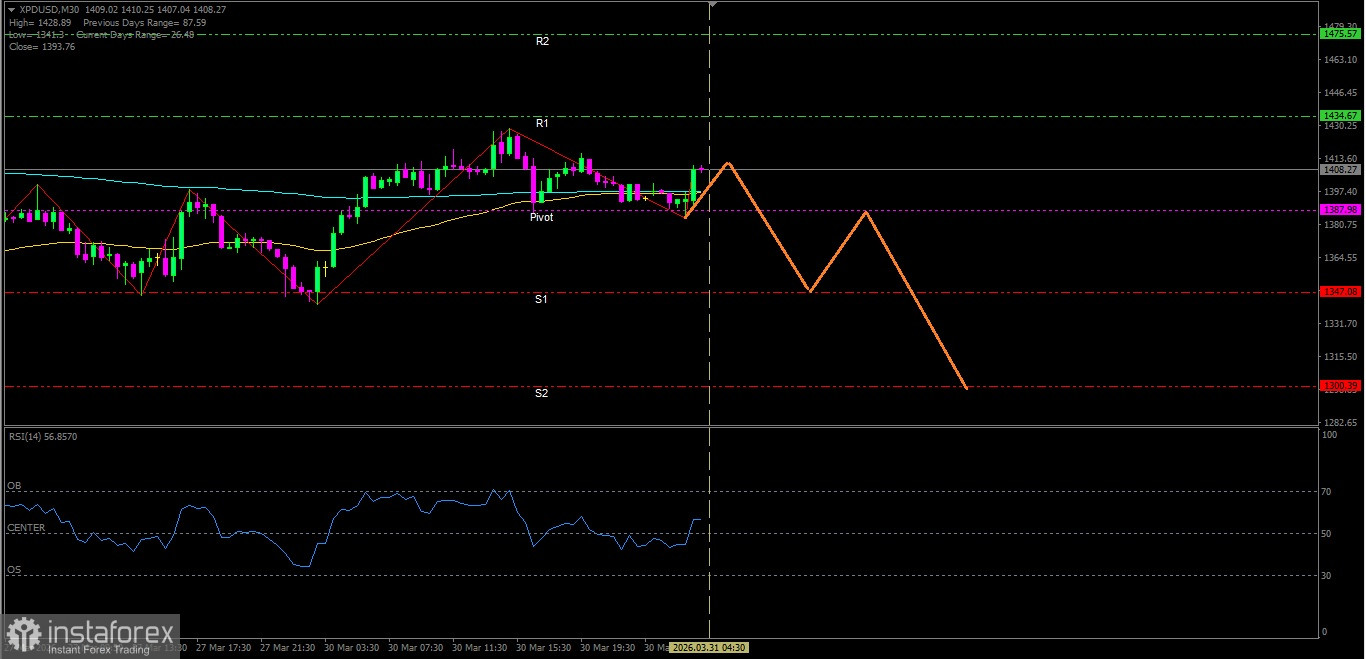Click the 1434.67 green price tag
1366x659 pixels.
[x=1339, y=116]
